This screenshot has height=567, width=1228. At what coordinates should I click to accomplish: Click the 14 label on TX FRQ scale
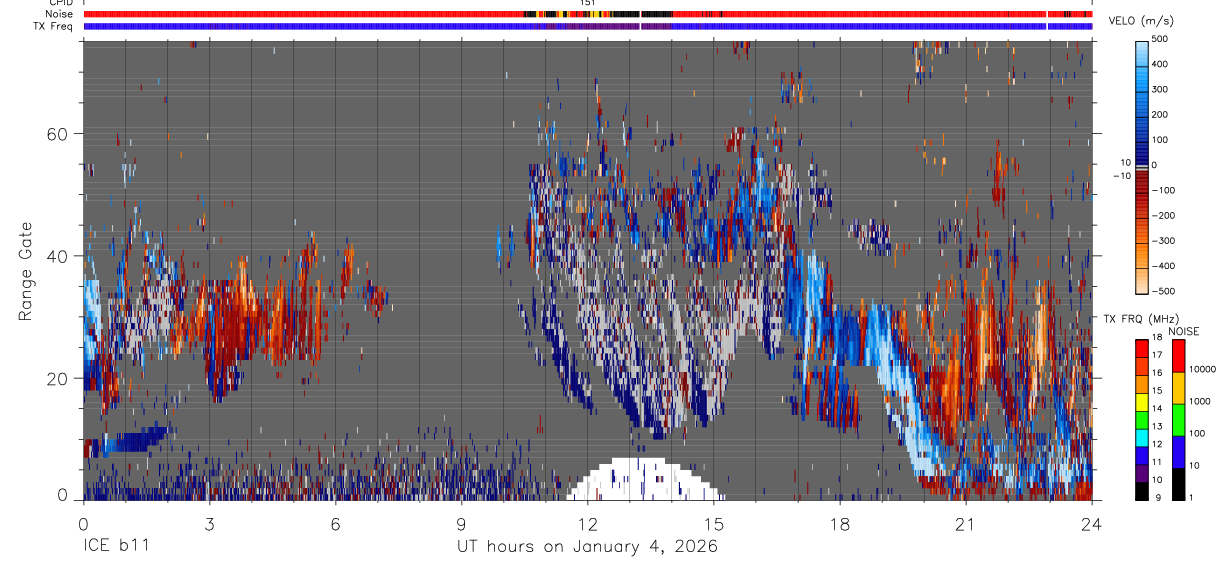pos(1159,409)
